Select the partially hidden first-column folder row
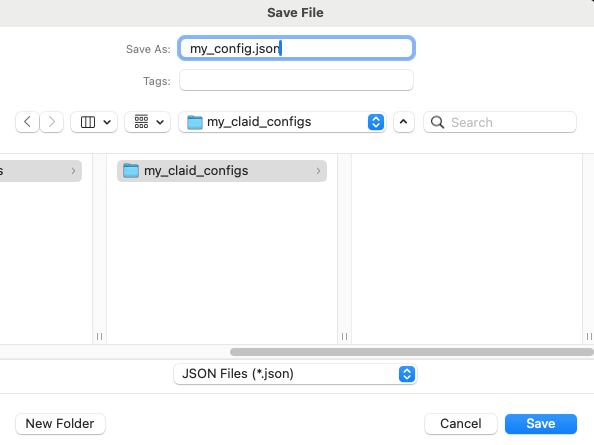Image resolution: width=594 pixels, height=445 pixels. [41, 171]
